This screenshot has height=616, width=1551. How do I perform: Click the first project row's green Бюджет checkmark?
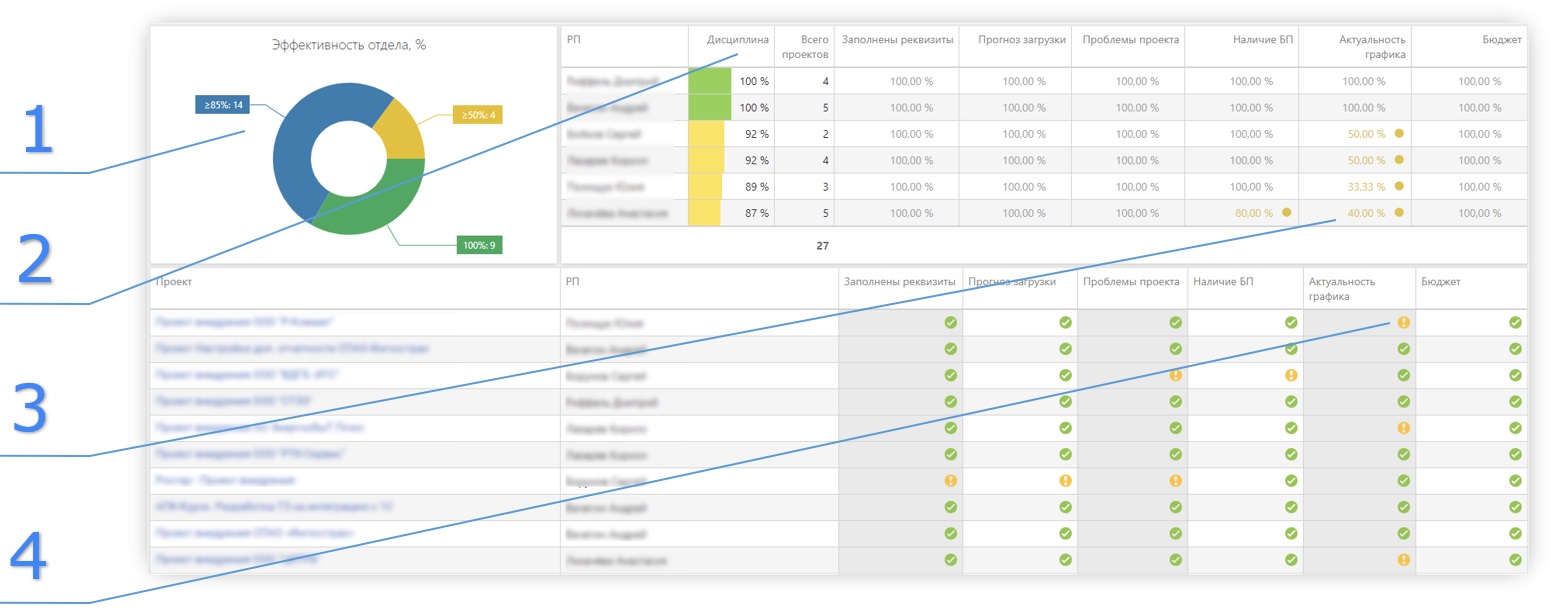(x=1515, y=322)
